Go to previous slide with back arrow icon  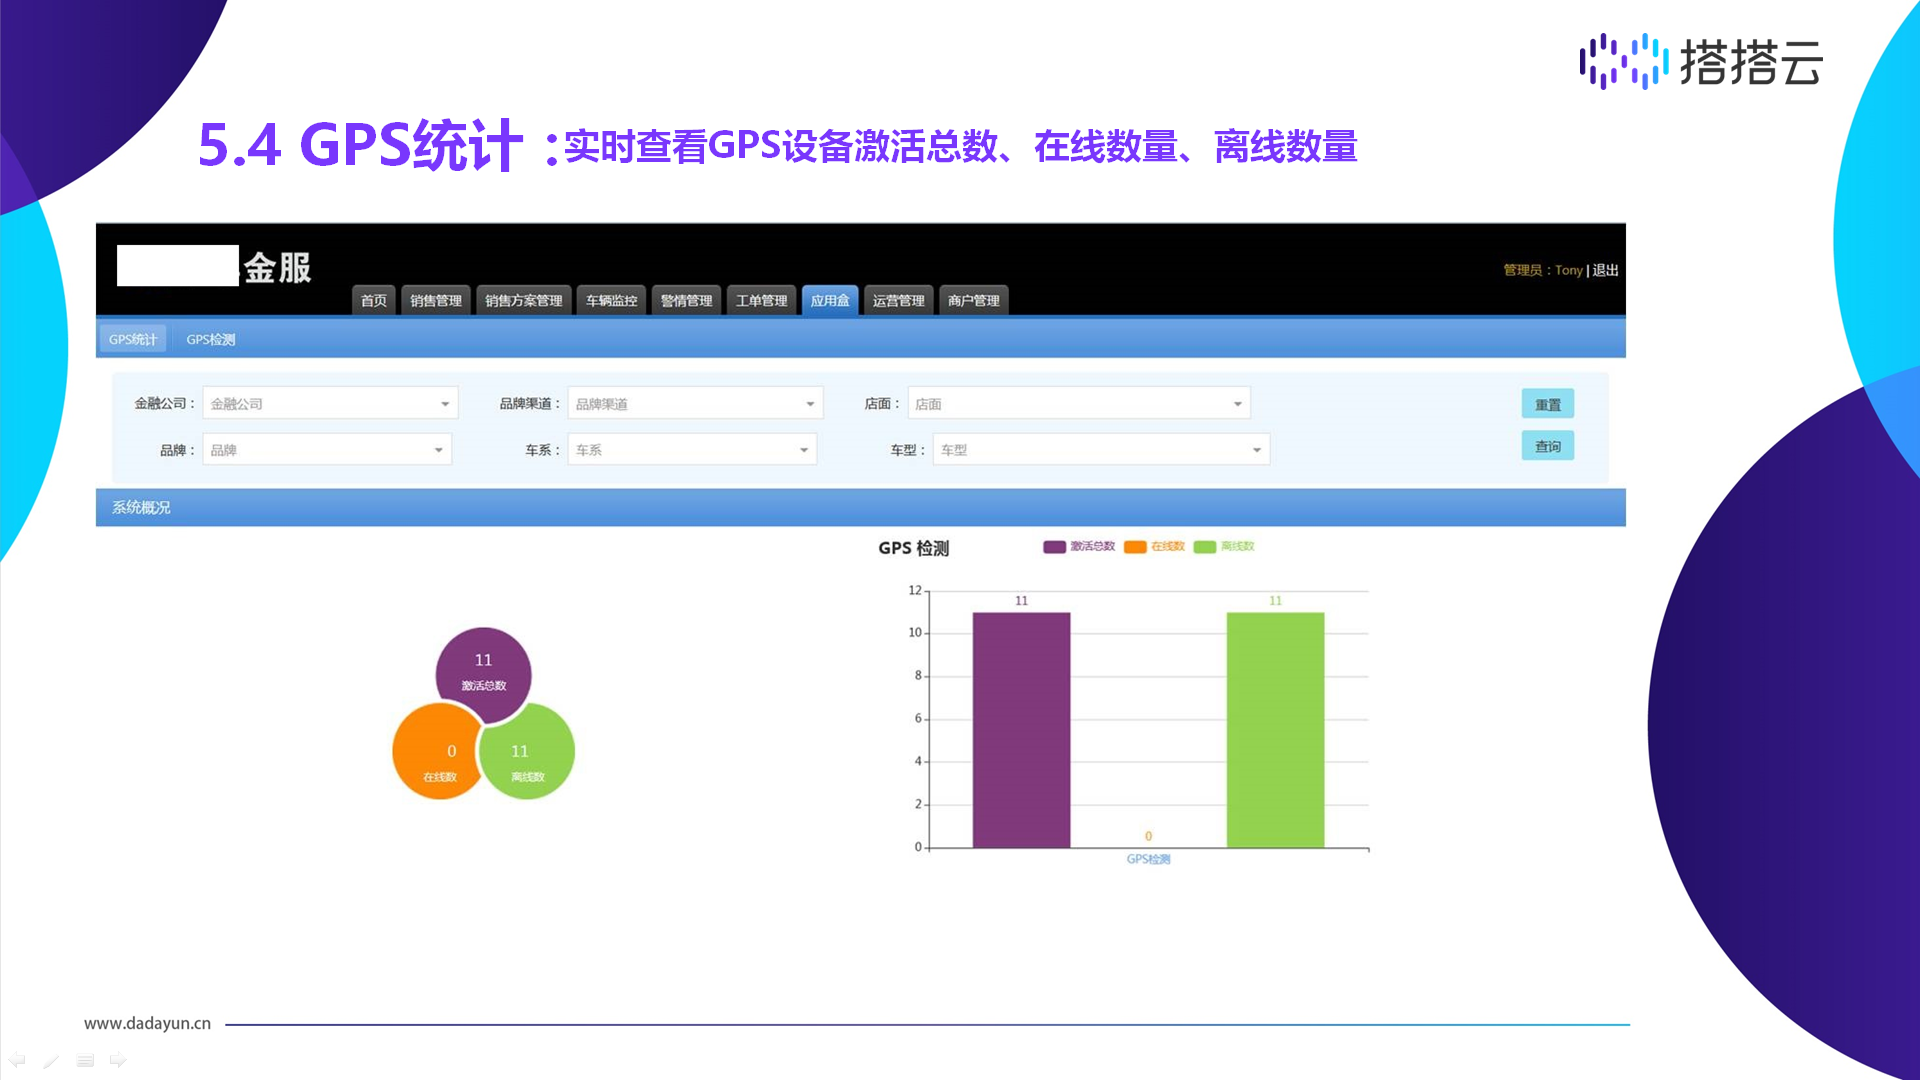[17, 1060]
